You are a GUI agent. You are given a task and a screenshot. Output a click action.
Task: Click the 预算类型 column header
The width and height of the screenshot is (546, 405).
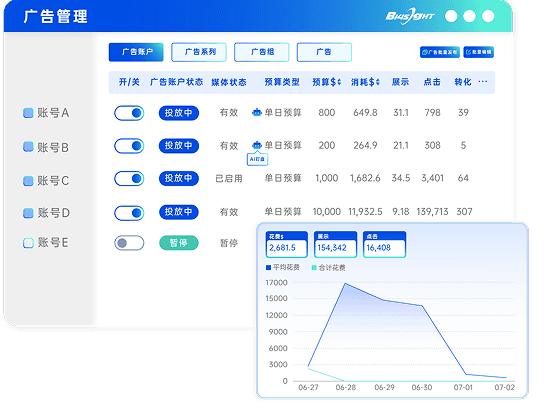tap(282, 82)
